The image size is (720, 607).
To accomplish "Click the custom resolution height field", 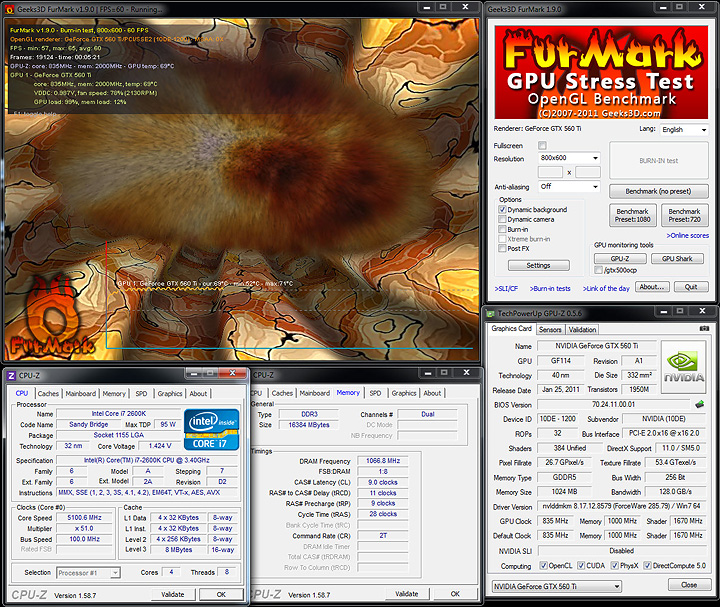I will click(588, 172).
